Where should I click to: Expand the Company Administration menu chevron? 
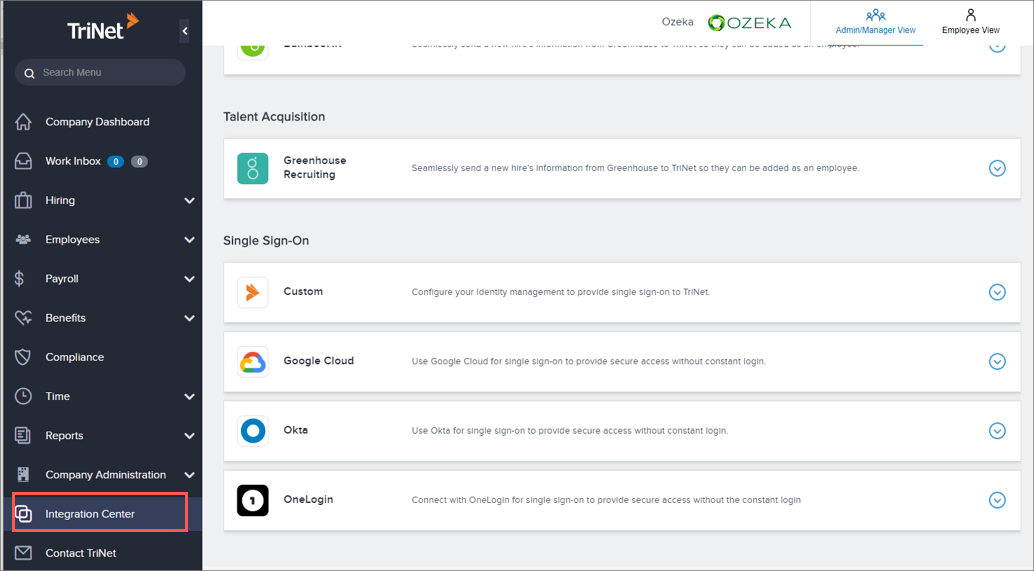click(x=189, y=475)
